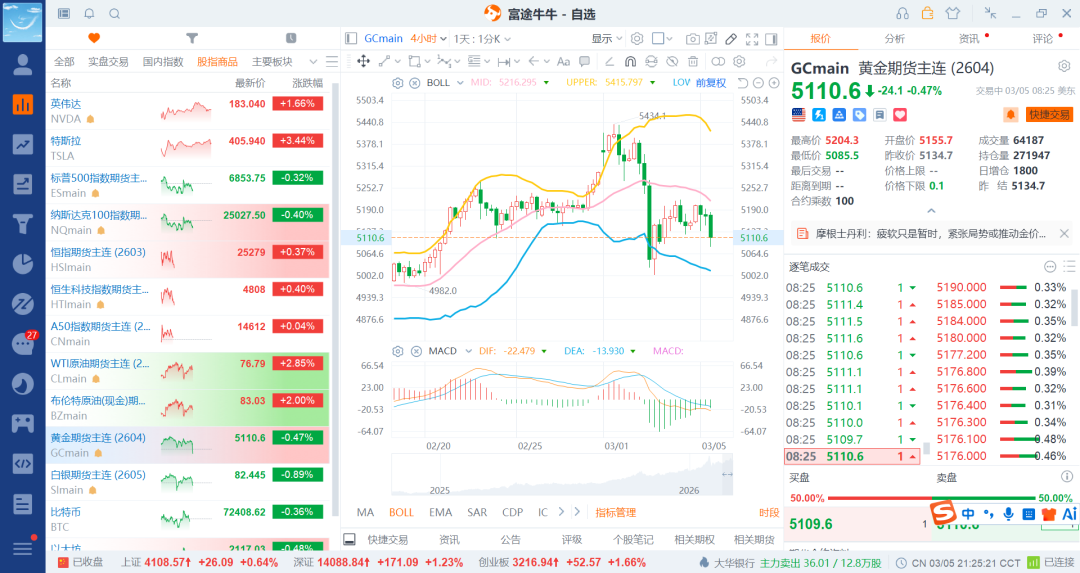Switch to the funnel filter watchlist view
This screenshot has width=1080, height=573.
(192, 38)
